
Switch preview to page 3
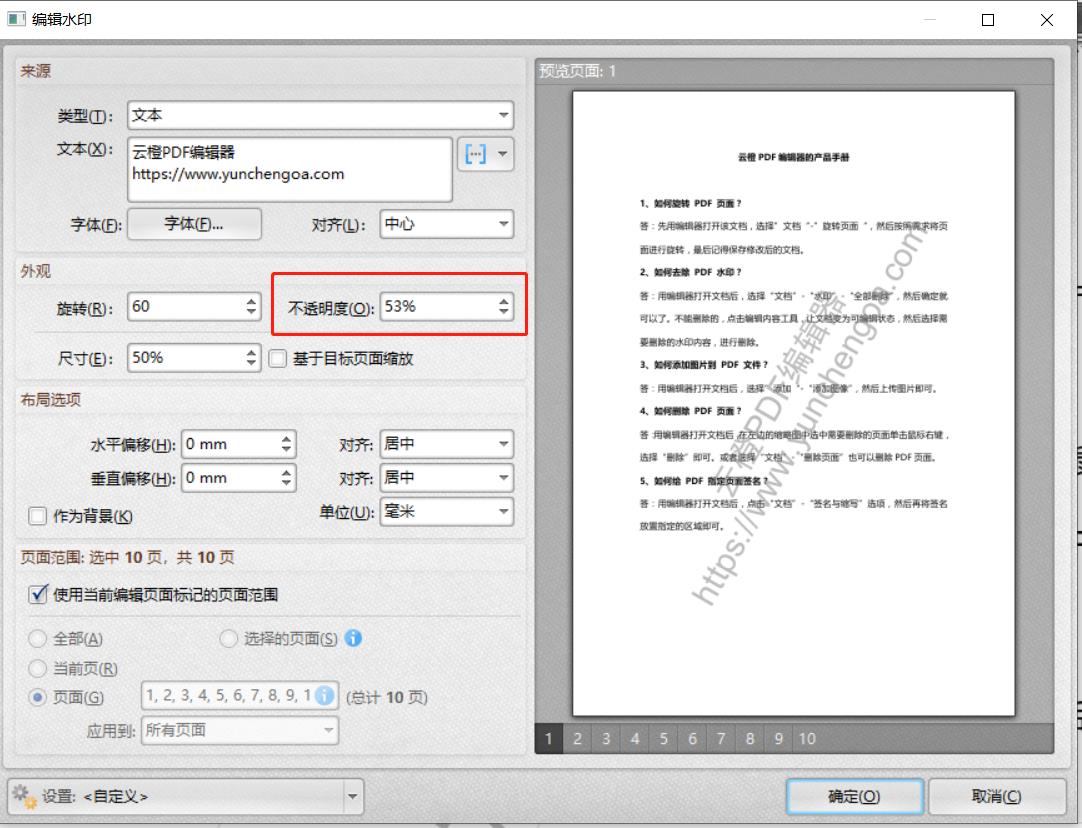pos(606,739)
